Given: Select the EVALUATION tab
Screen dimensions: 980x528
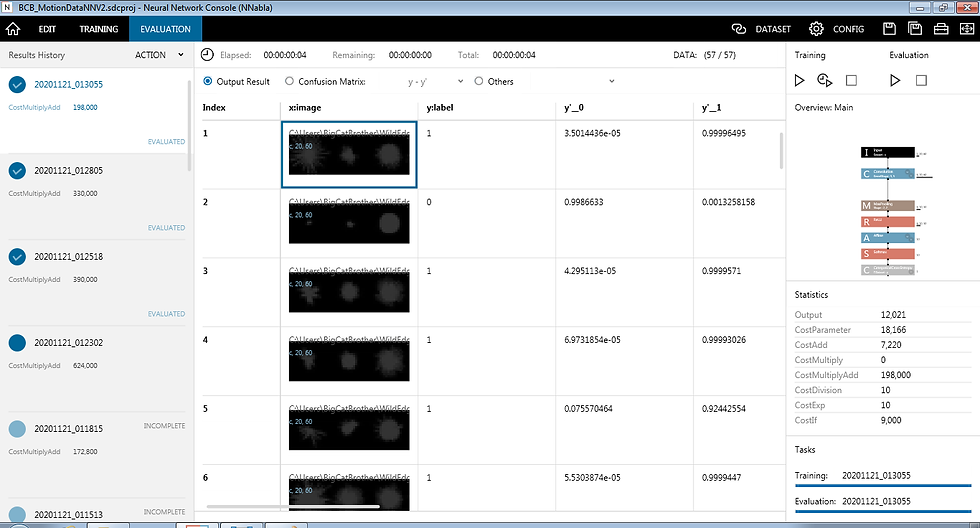Looking at the screenshot, I should coord(165,29).
